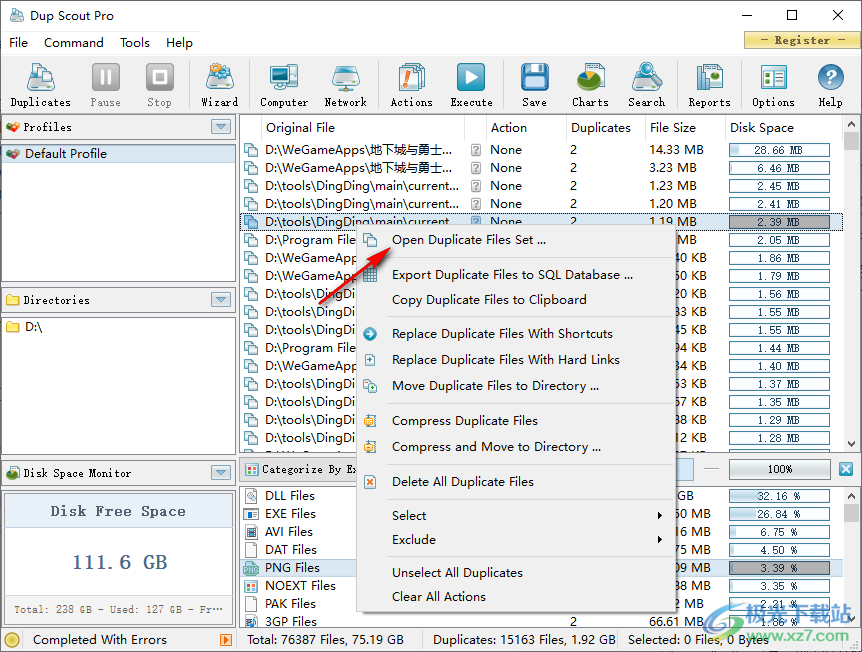Click the categories list scroll up arrow
This screenshot has width=862, height=652.
(x=852, y=495)
